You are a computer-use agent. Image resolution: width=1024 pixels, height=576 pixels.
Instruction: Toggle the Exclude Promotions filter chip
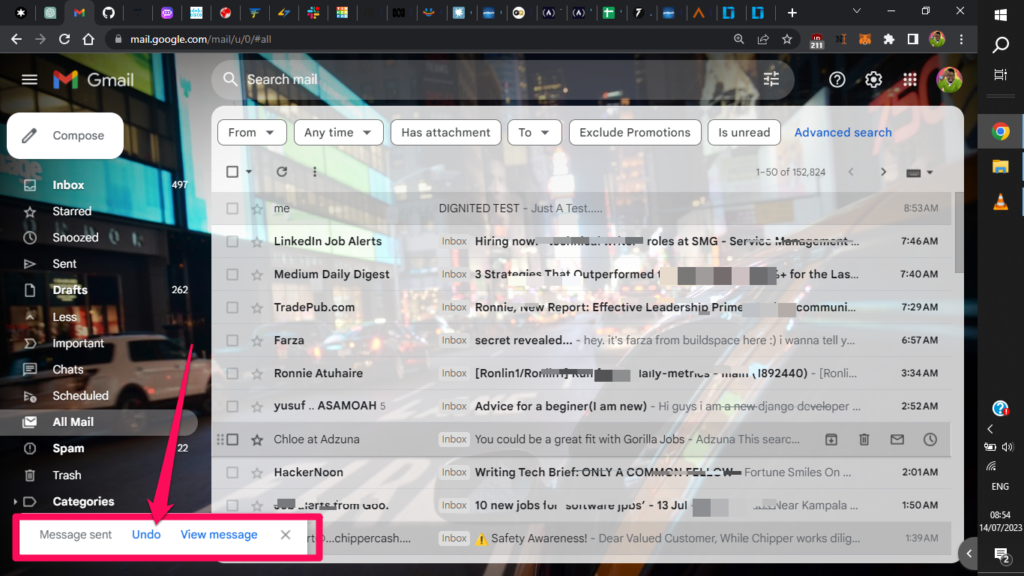[635, 133]
